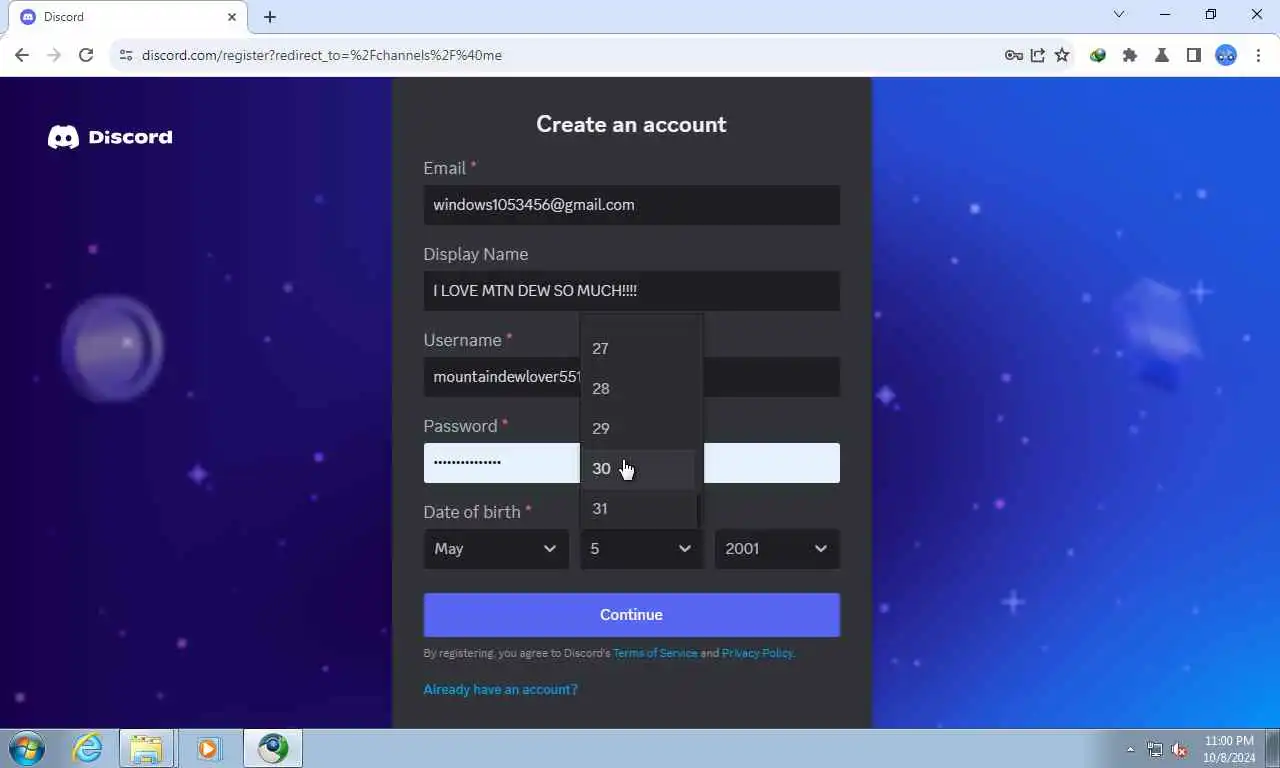Screen dimensions: 1280x768
Task: Open the Extensions puzzle icon
Action: pos(1130,55)
